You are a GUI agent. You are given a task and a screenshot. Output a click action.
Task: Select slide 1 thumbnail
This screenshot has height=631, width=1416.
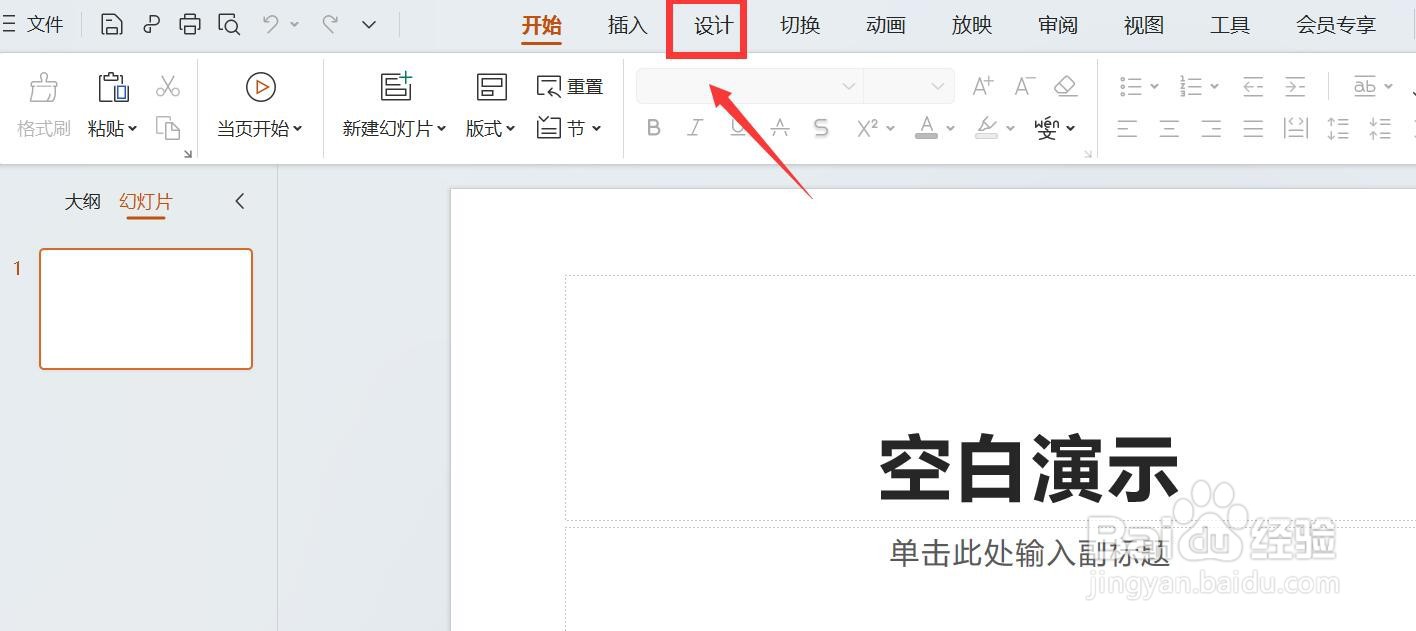click(x=146, y=309)
